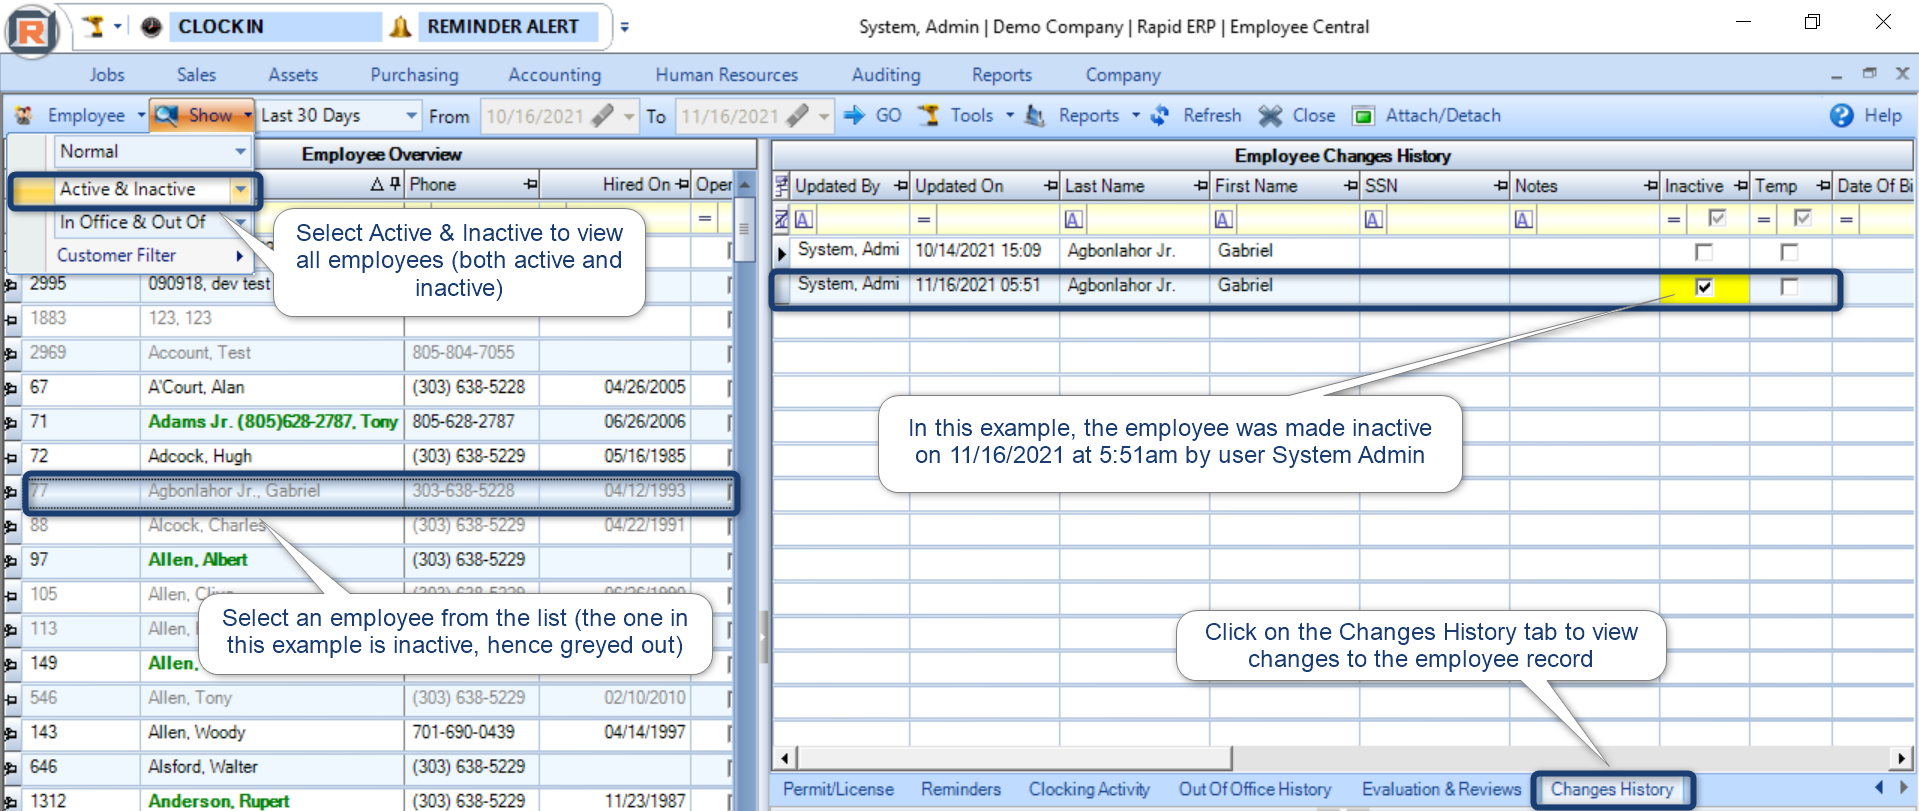Open the Jobs menu
The image size is (1919, 811).
click(107, 75)
